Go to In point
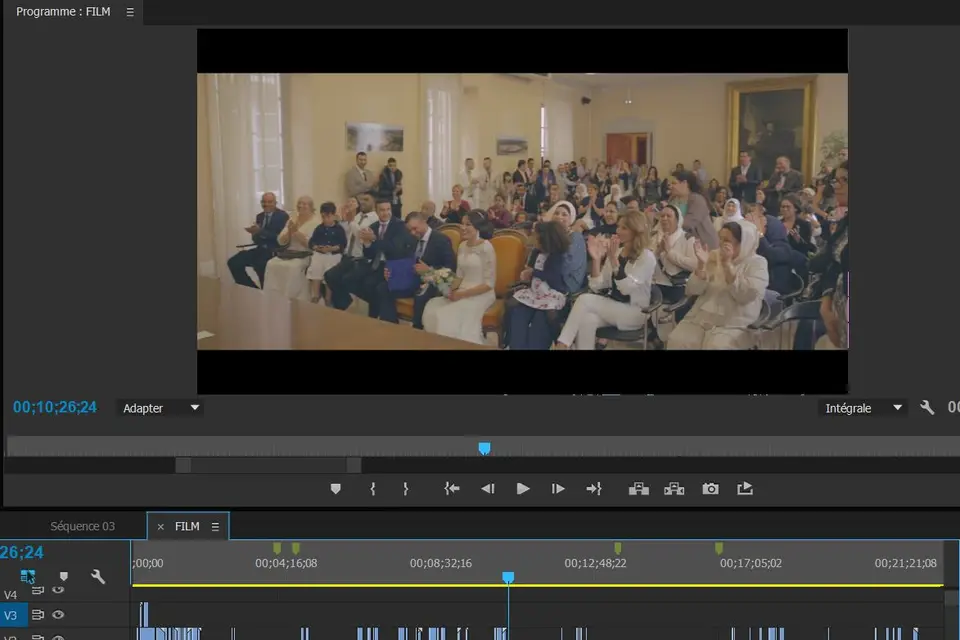This screenshot has width=960, height=640. click(x=452, y=489)
